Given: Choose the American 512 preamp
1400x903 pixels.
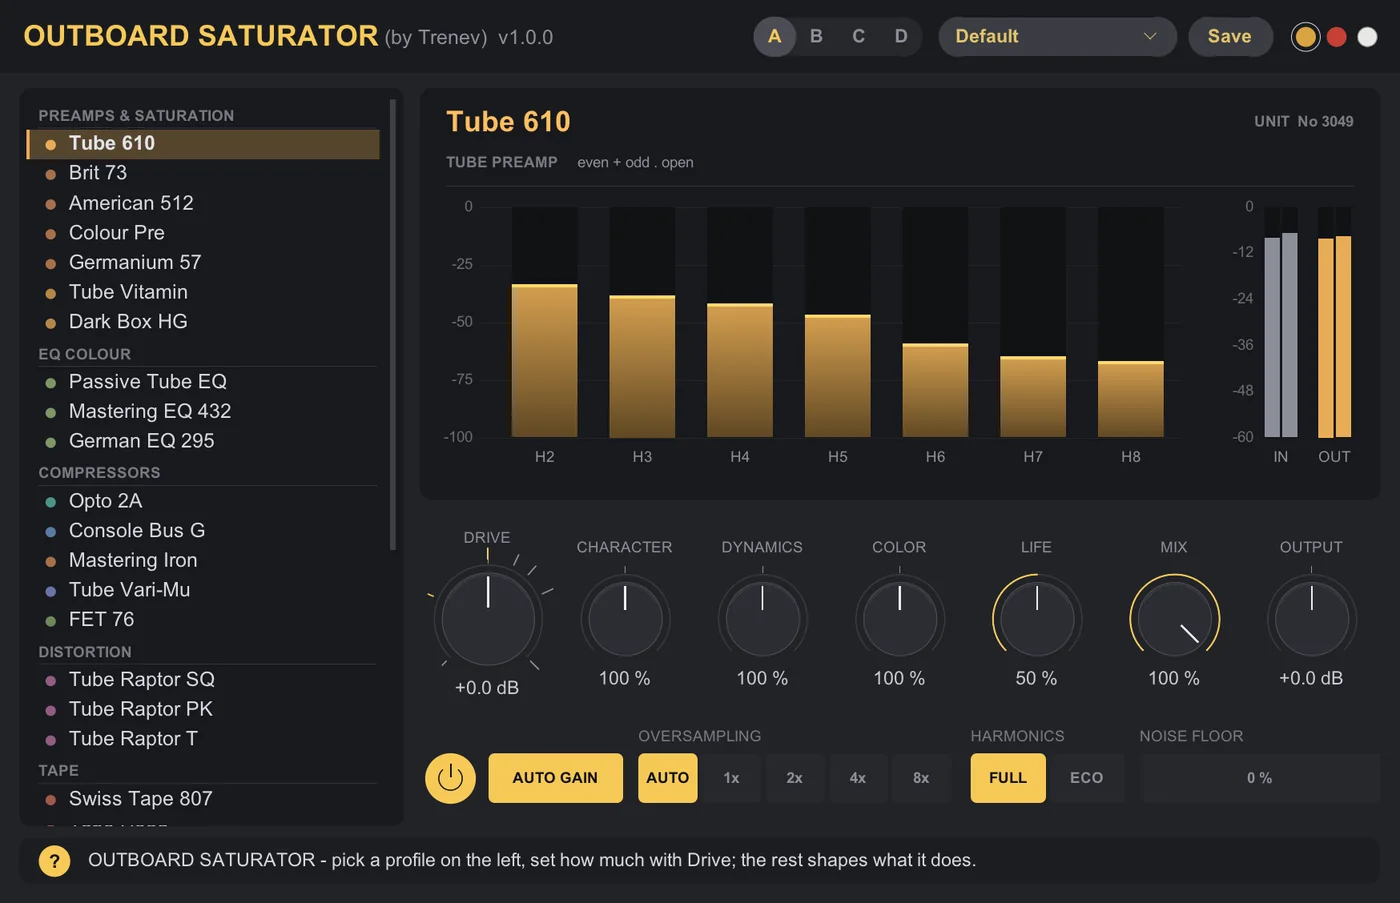Looking at the screenshot, I should 203,203.
